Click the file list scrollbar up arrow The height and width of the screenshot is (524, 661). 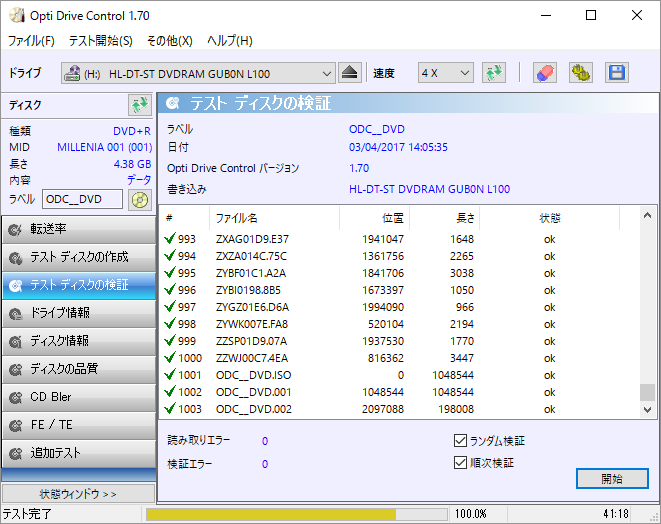648,216
